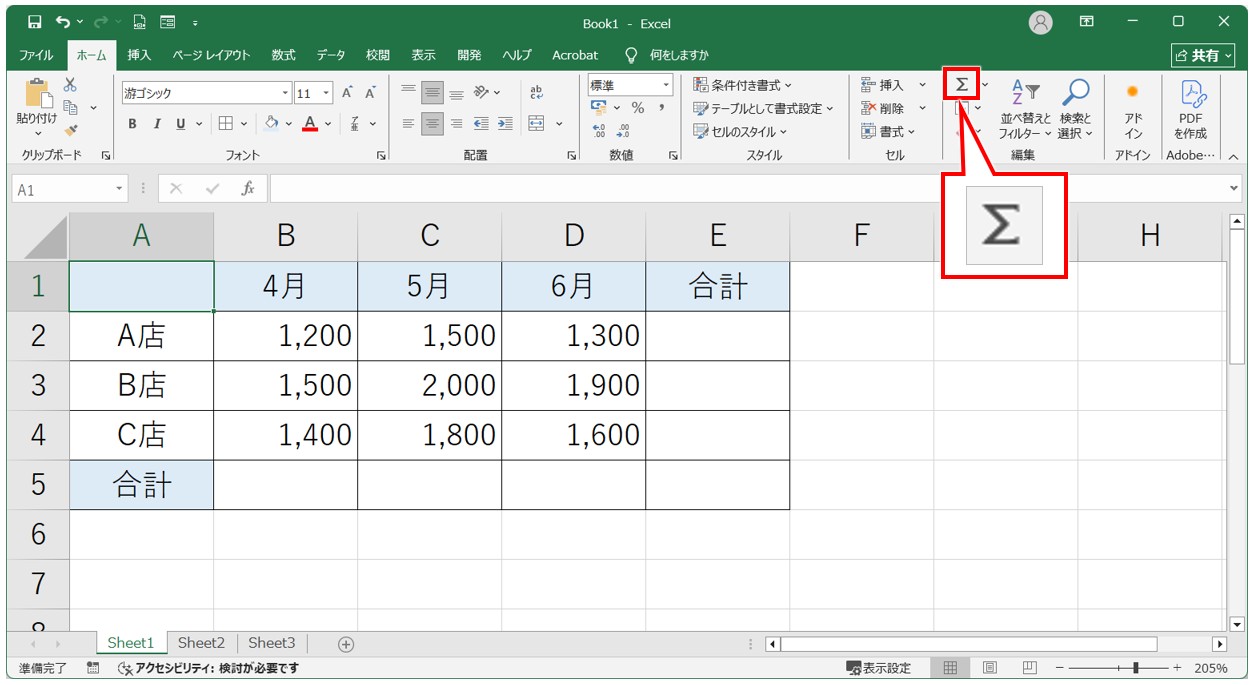
Task: Click the AutoSum sigma icon in ribbon
Action: tap(961, 84)
